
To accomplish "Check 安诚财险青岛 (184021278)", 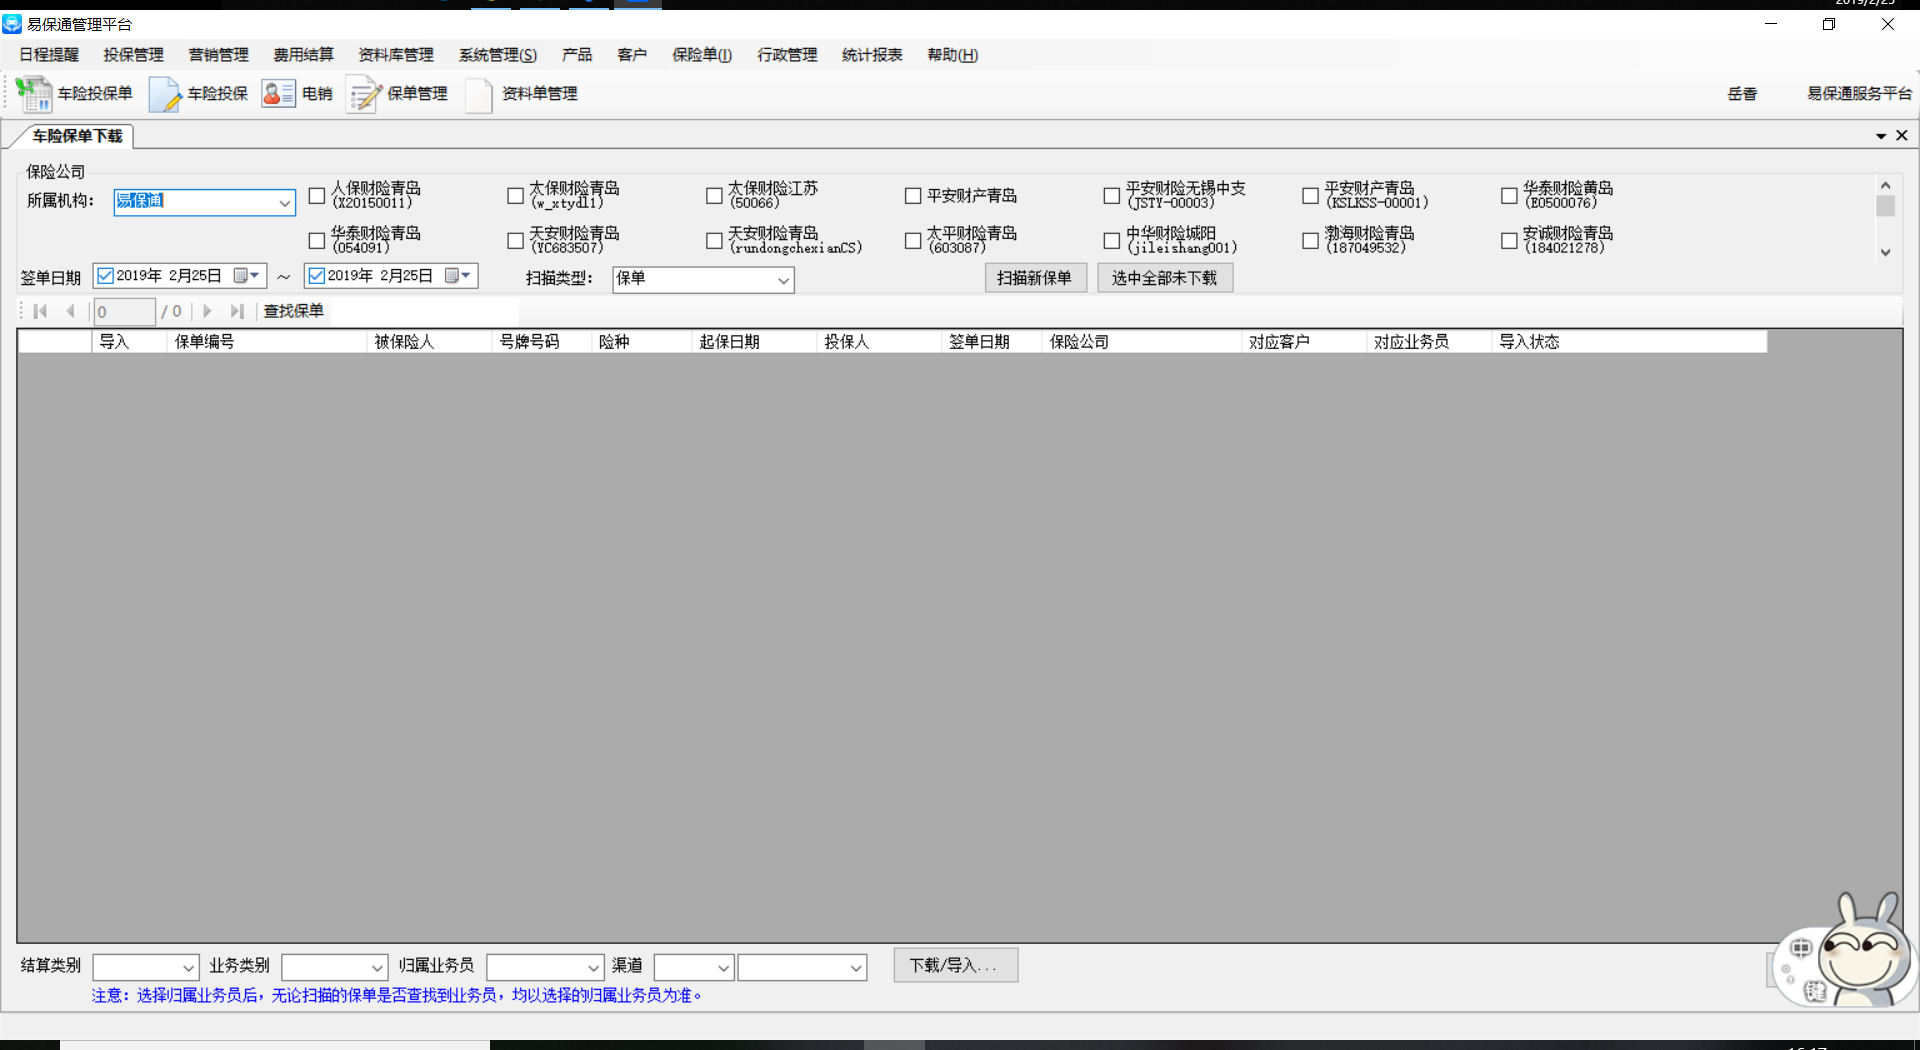I will coord(1509,241).
